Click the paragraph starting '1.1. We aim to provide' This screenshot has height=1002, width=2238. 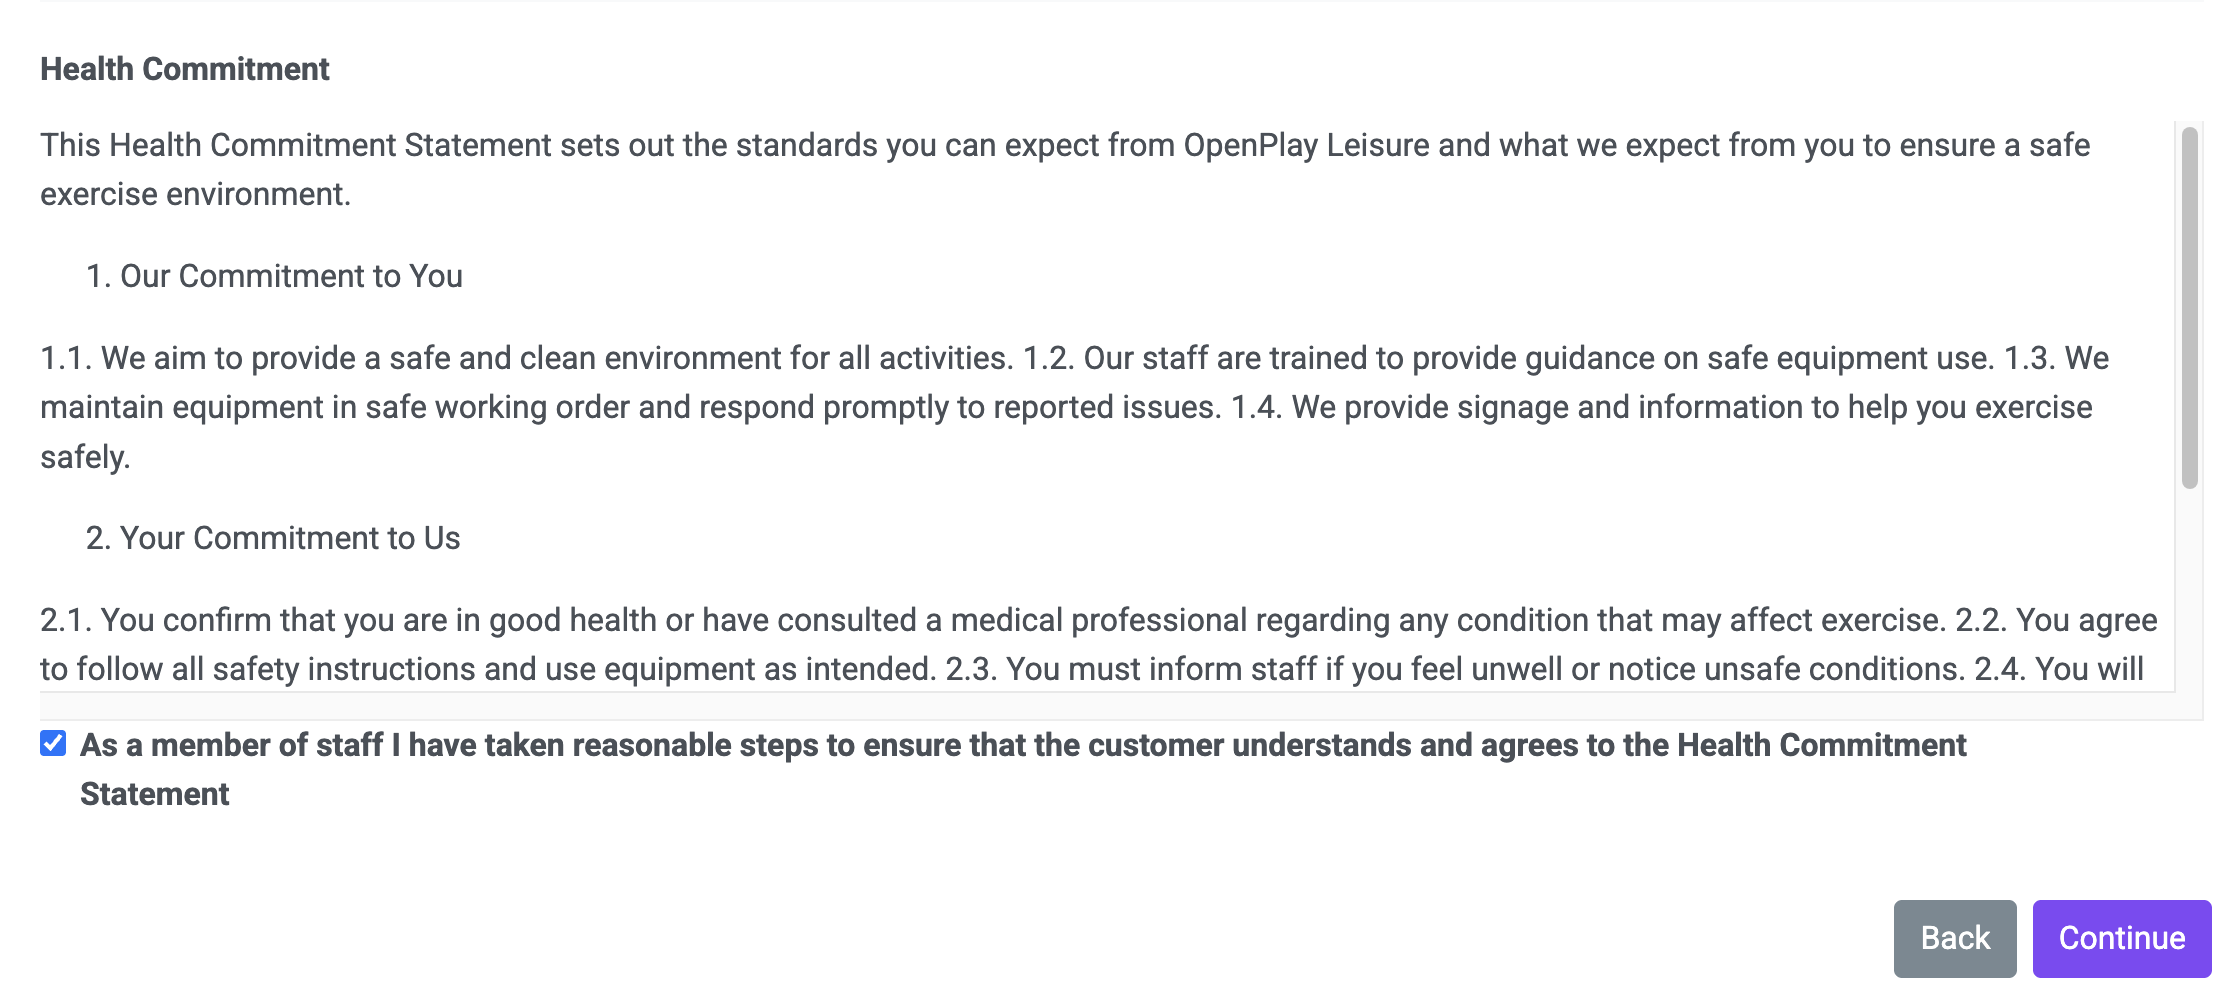(1075, 407)
